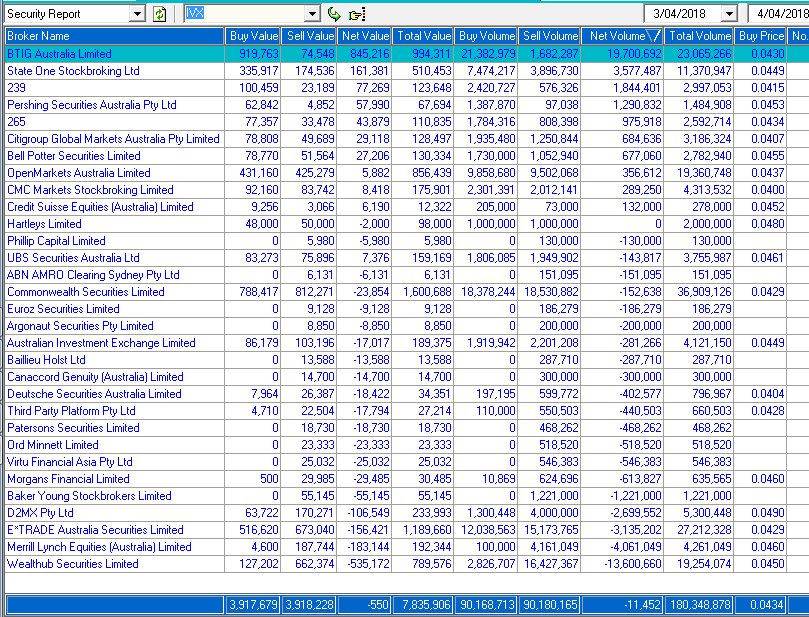The image size is (809, 617).
Task: Click E*TRADE sell volume 15,173,765
Action: (x=551, y=530)
